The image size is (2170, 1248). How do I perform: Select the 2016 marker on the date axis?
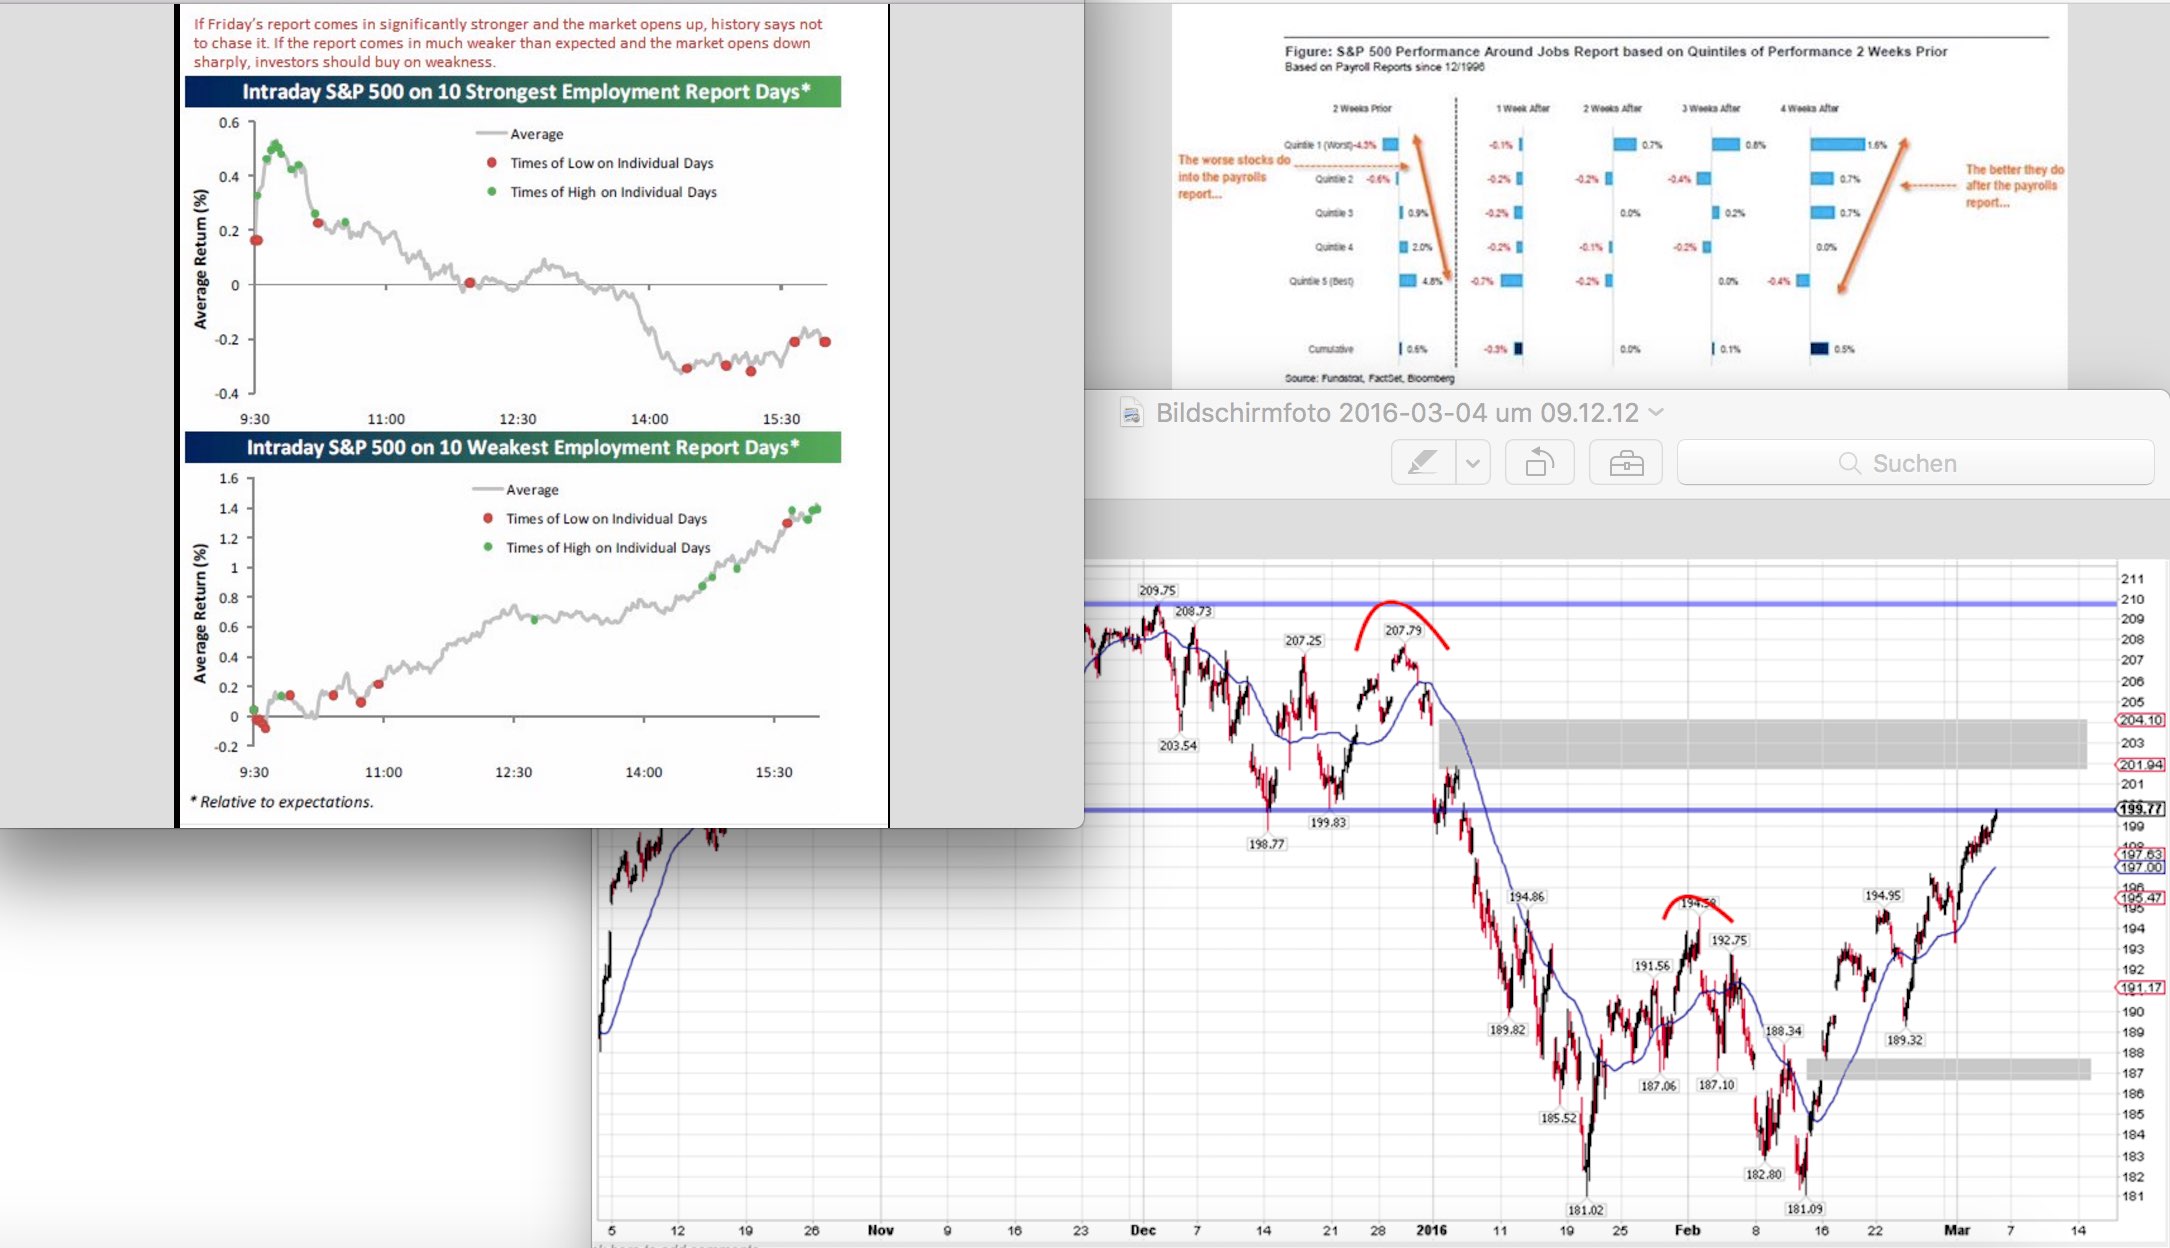coord(1433,1231)
